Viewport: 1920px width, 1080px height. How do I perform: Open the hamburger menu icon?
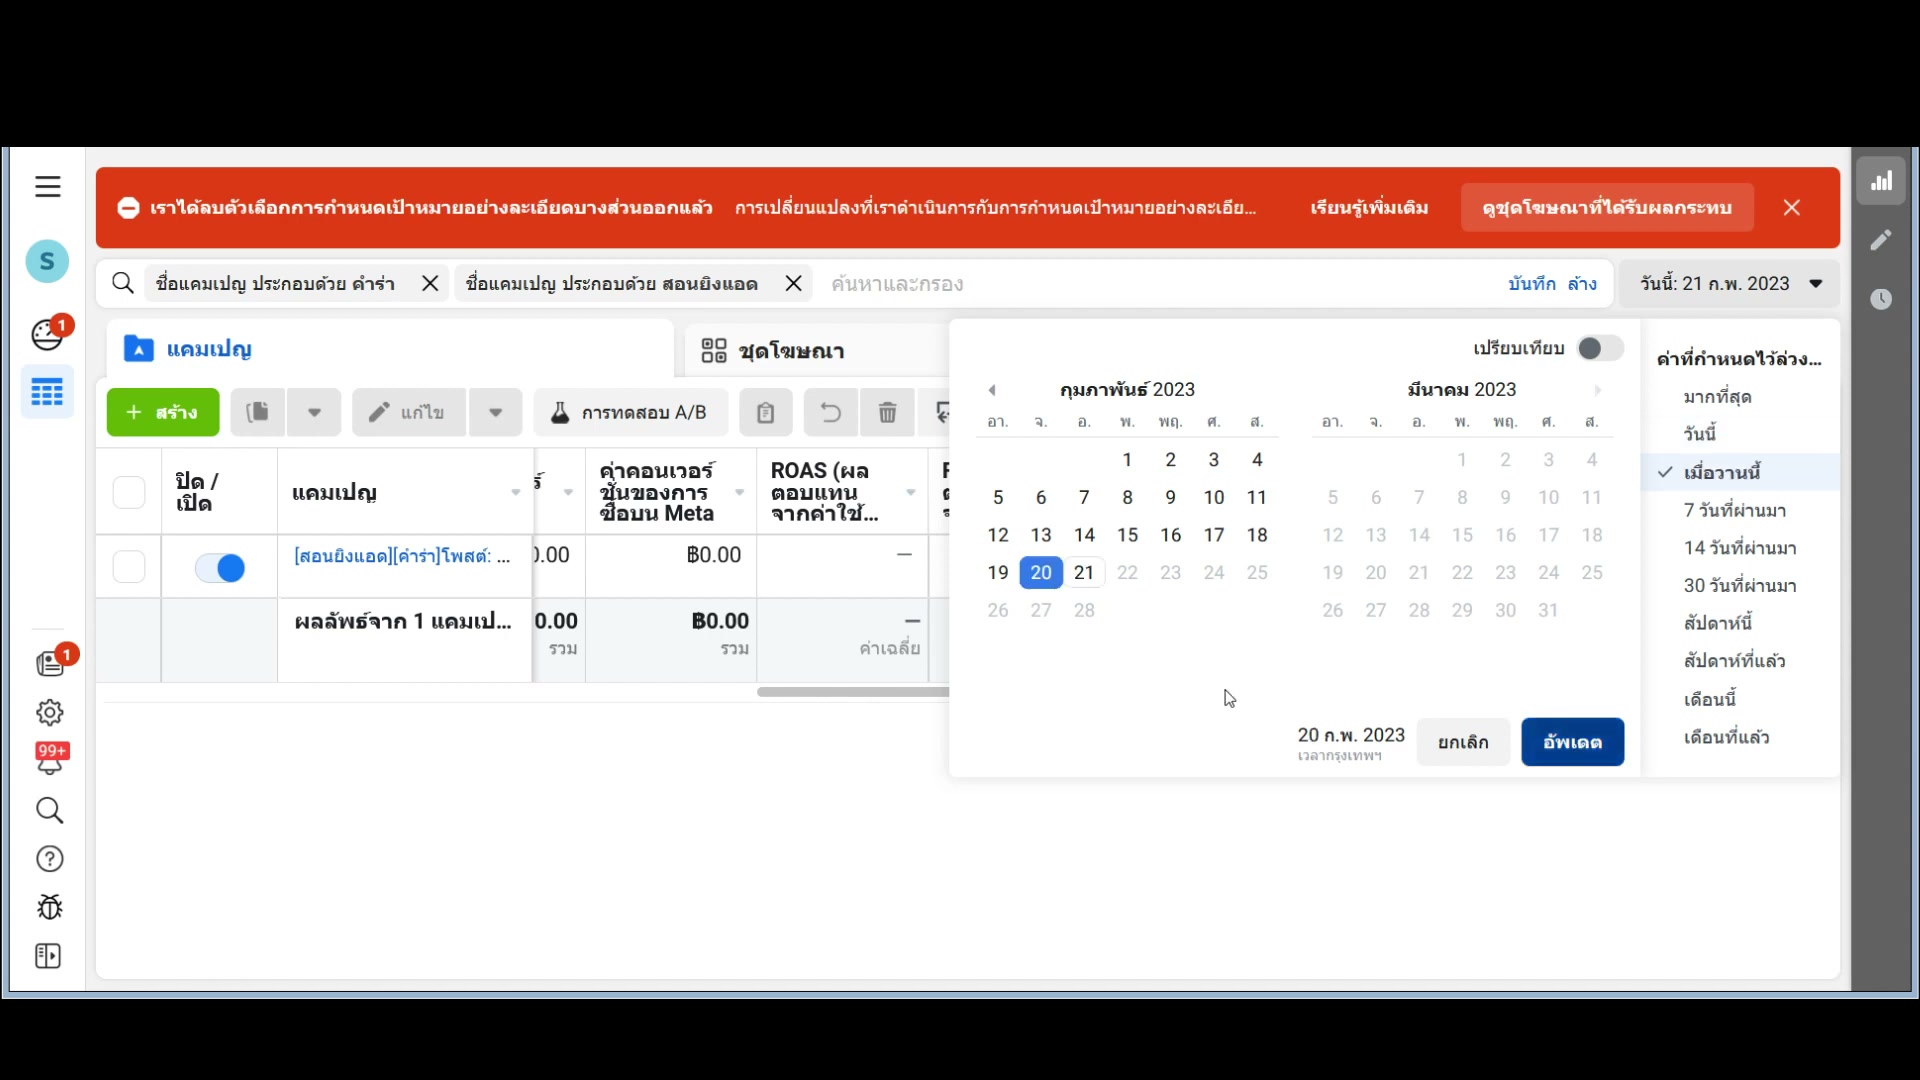47,187
